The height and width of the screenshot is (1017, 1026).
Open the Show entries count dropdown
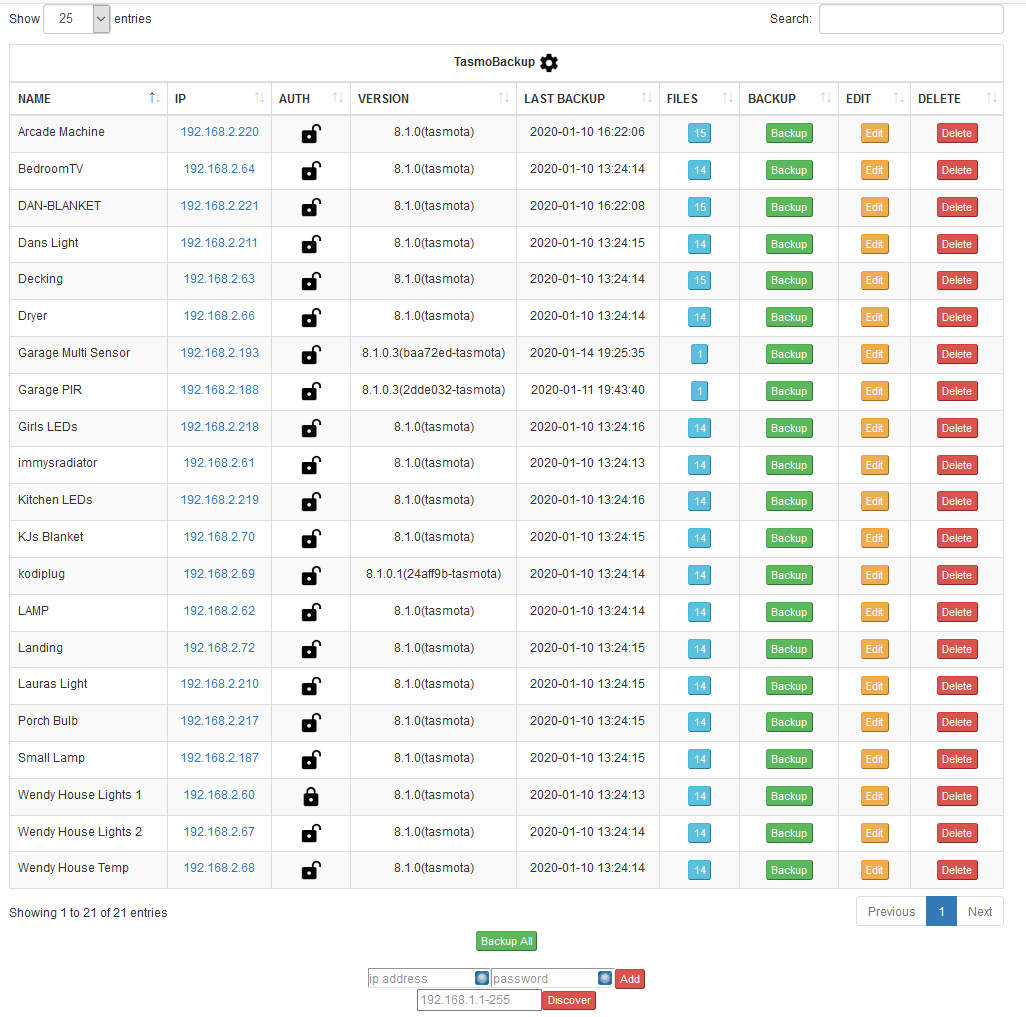point(77,19)
